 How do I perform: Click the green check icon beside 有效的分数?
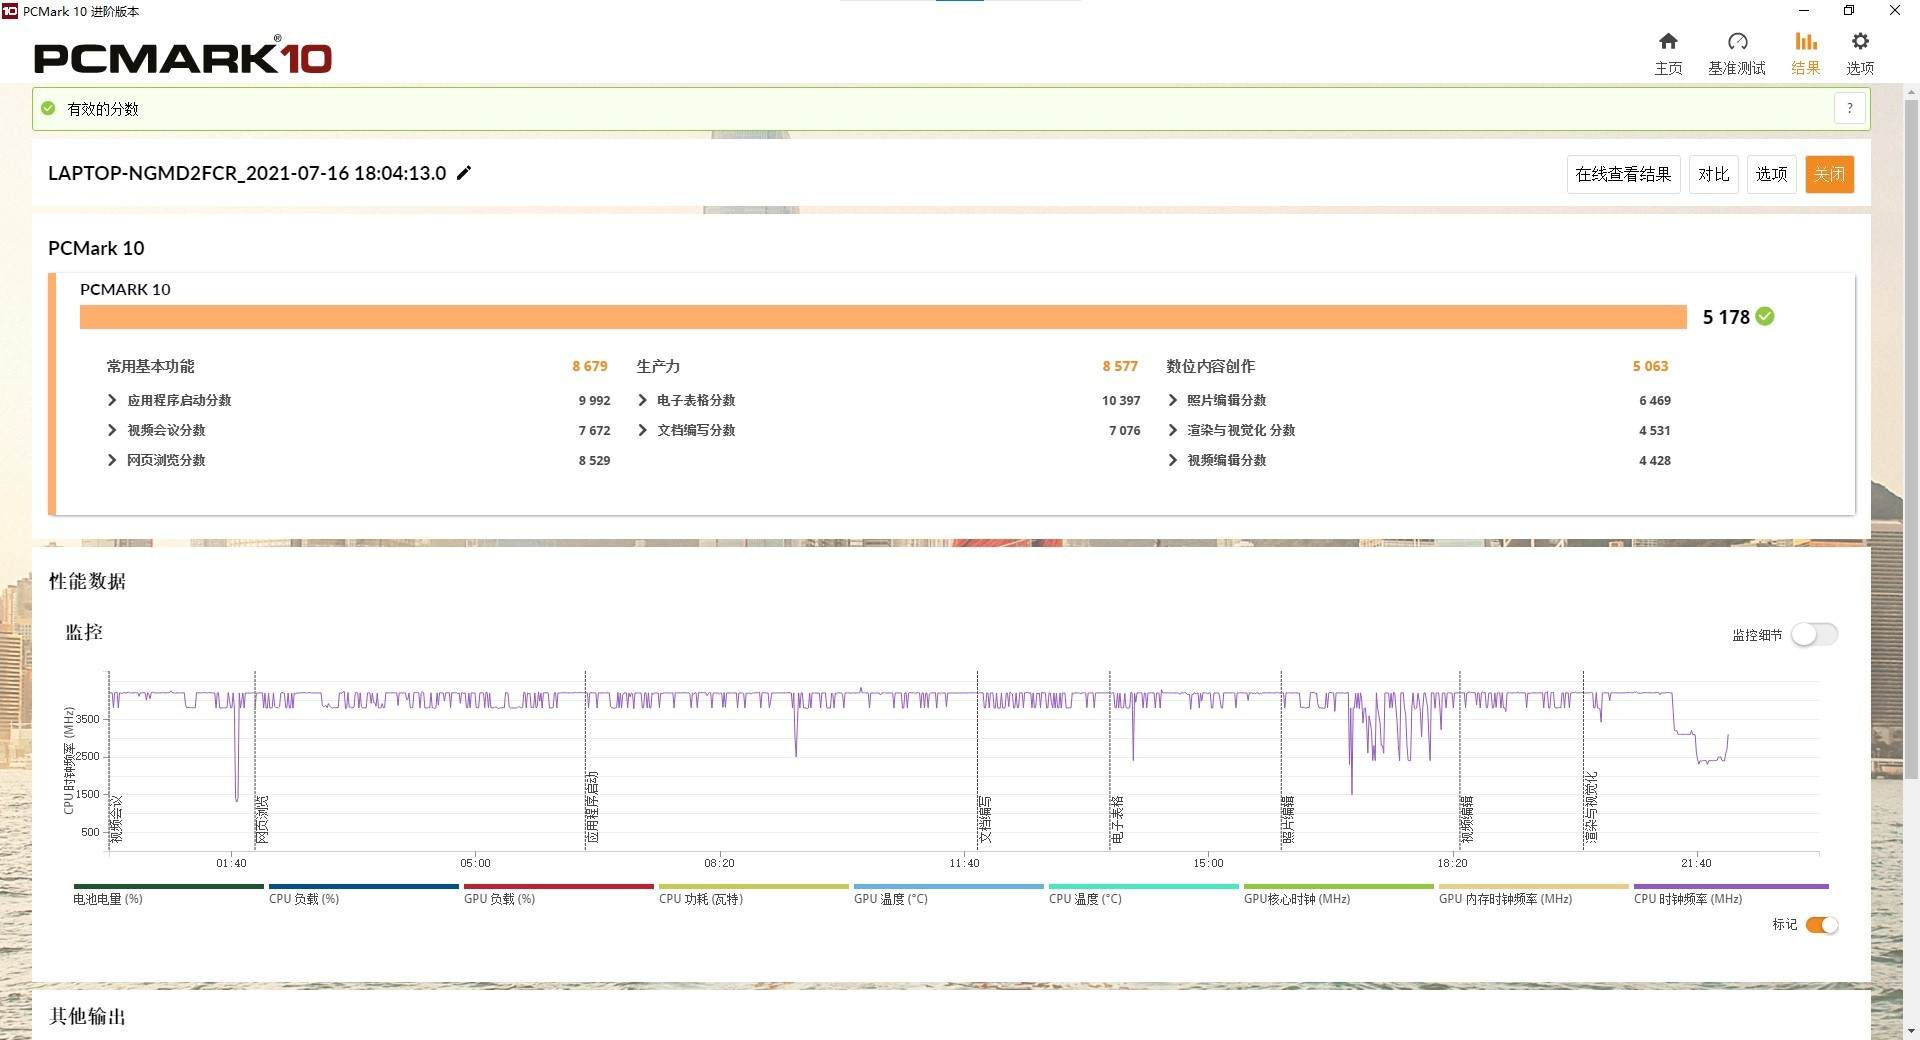point(48,108)
